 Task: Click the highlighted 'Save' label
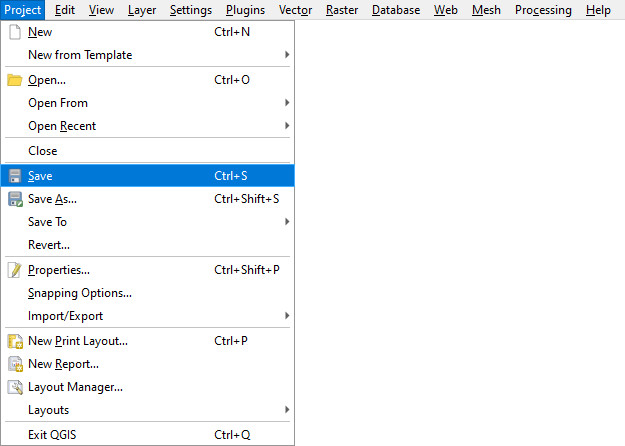40,176
